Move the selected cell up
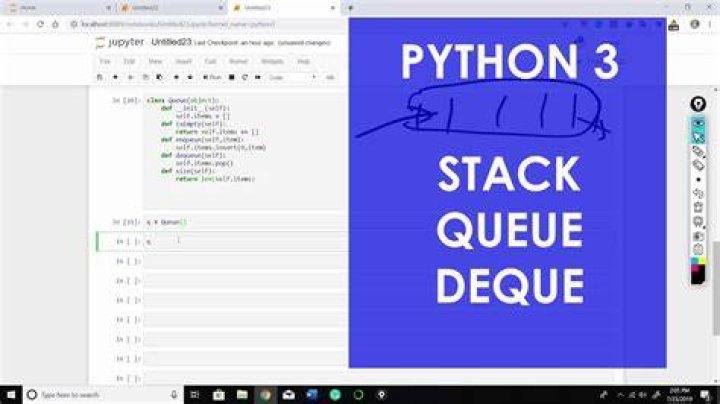Screen dimensions: 720x404 [176, 77]
